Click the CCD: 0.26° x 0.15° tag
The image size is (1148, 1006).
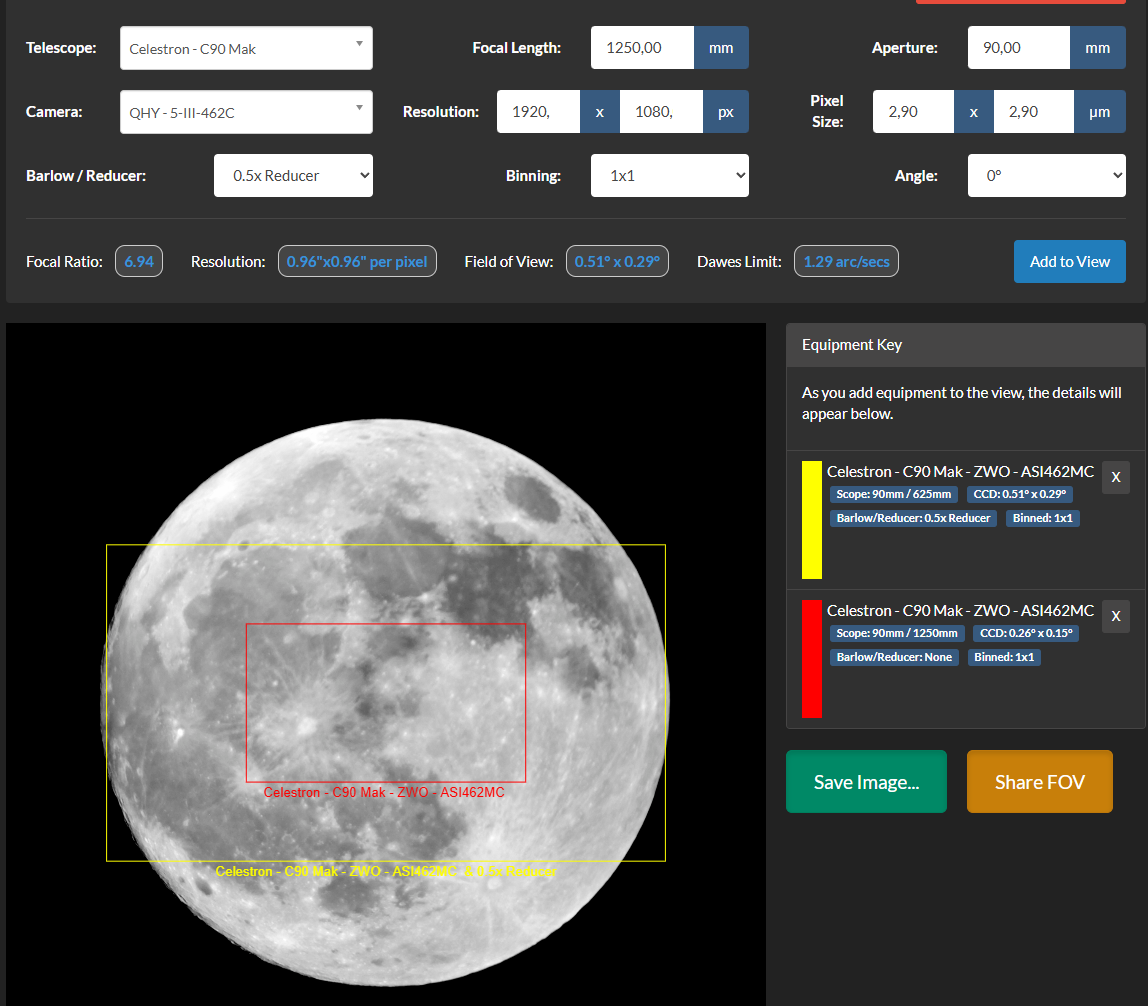1026,633
